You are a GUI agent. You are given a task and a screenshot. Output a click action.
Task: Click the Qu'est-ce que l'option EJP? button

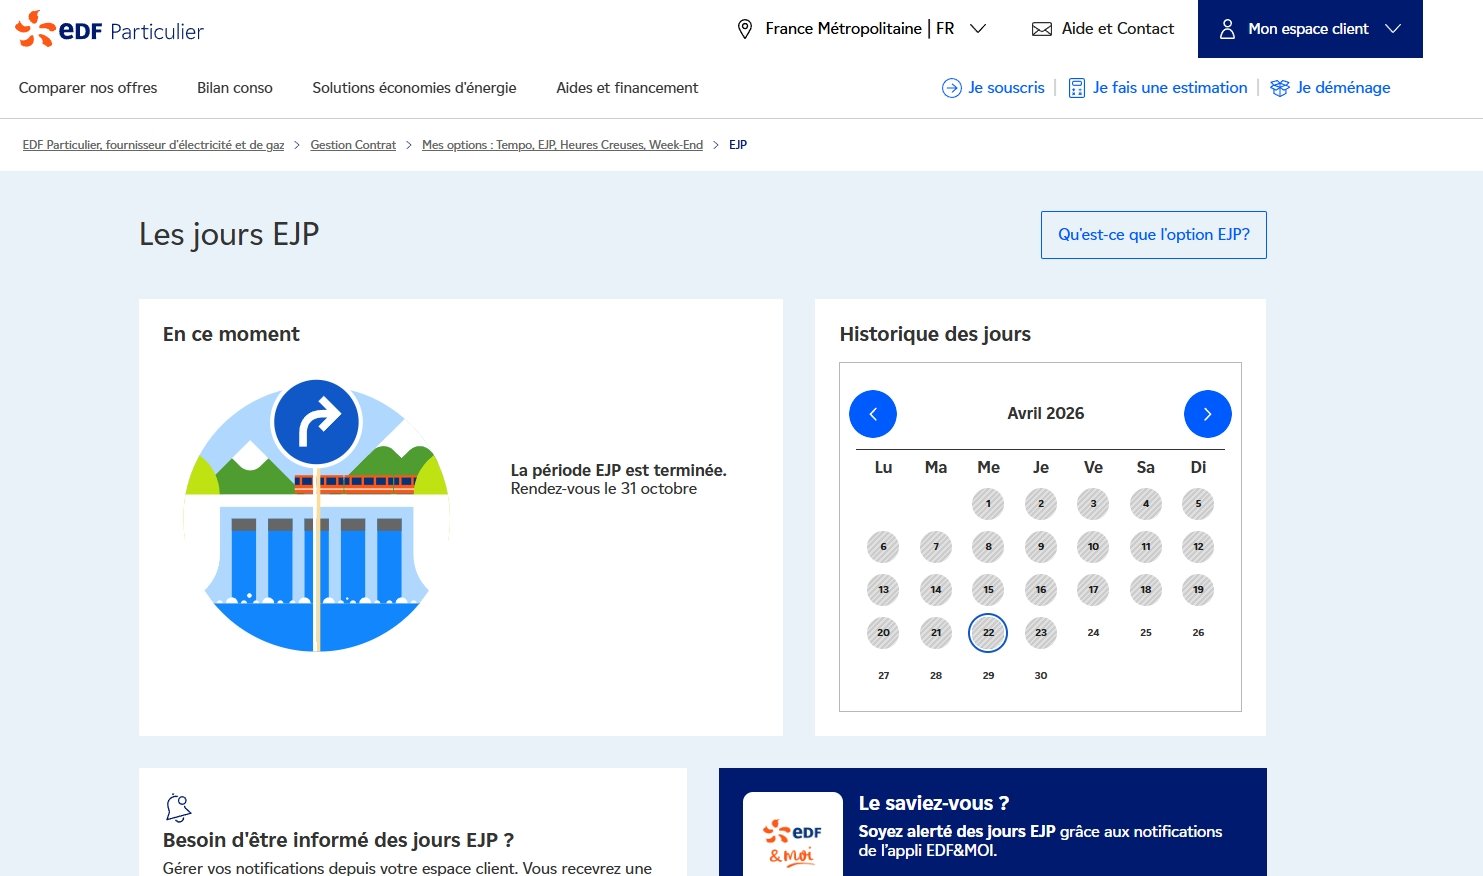(1153, 235)
